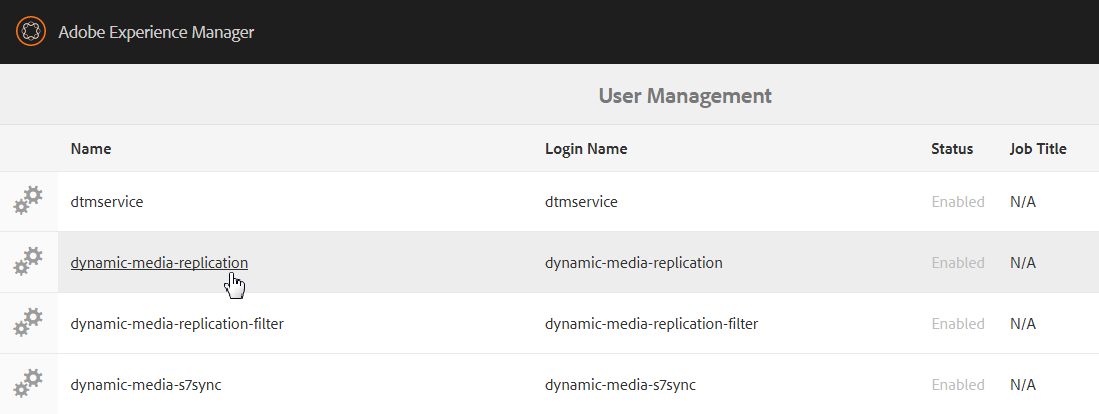Open the dynamic-media-s7sync user name

click(x=146, y=385)
